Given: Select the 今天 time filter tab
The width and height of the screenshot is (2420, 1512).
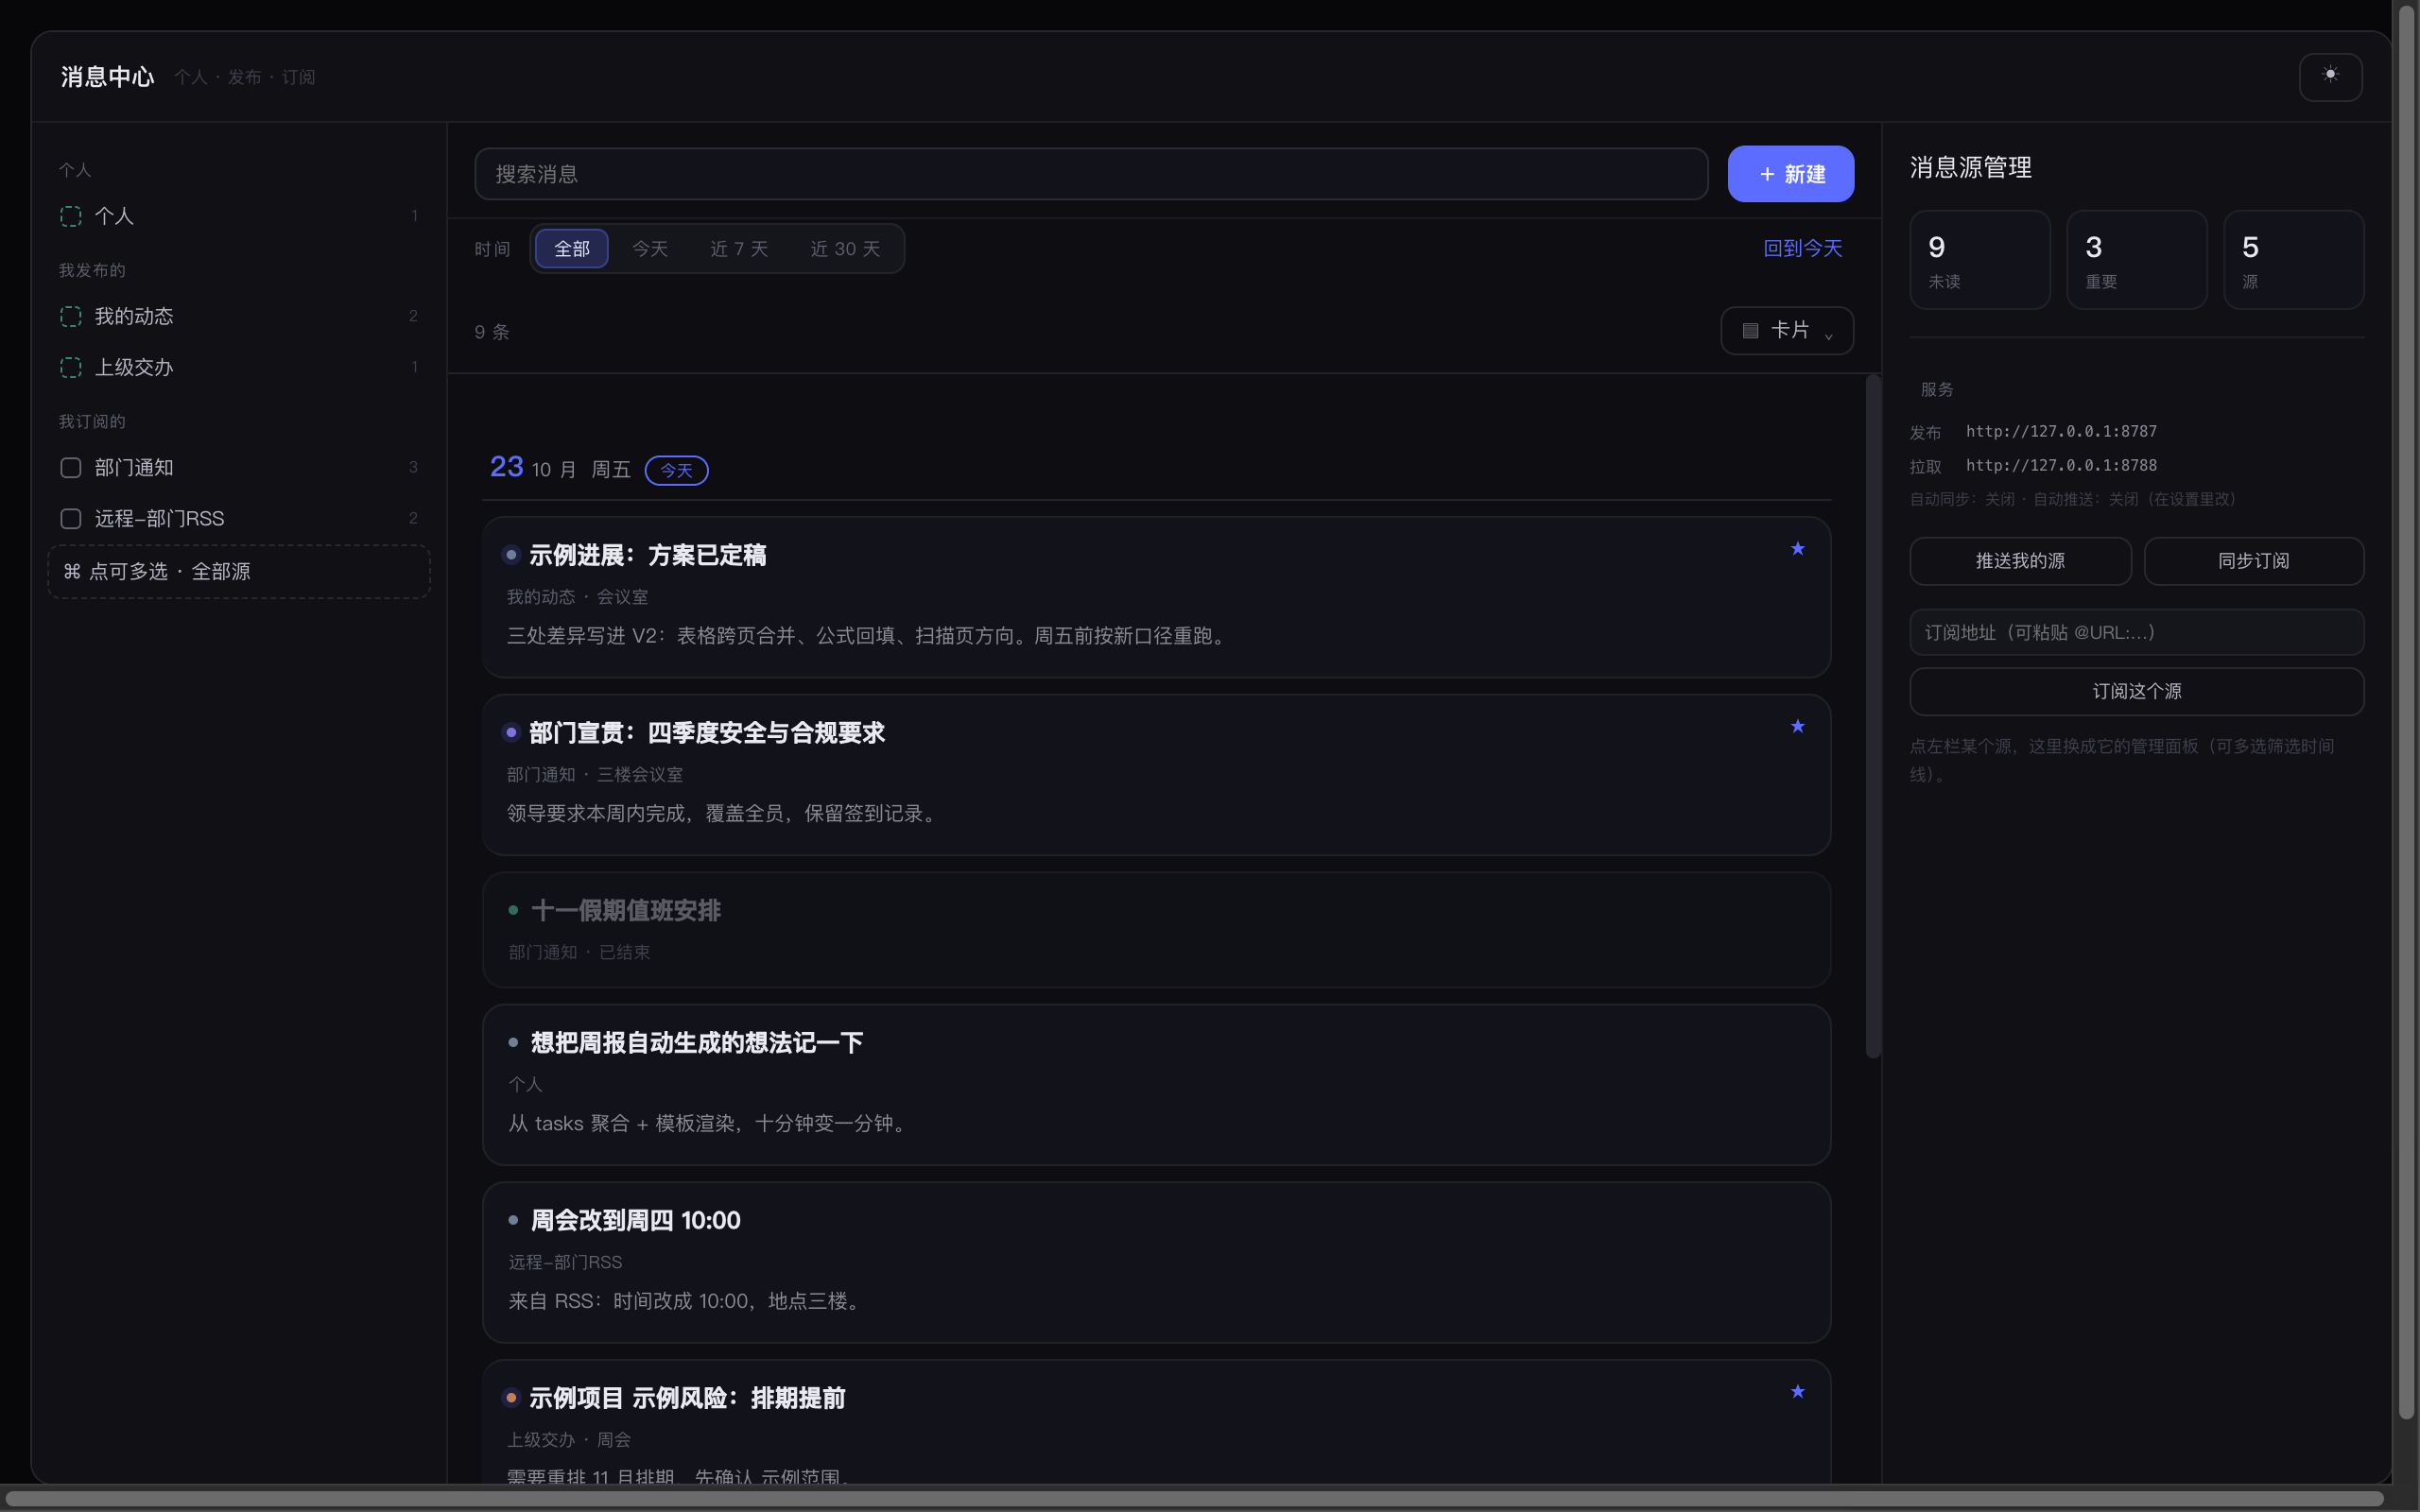Looking at the screenshot, I should (x=650, y=248).
